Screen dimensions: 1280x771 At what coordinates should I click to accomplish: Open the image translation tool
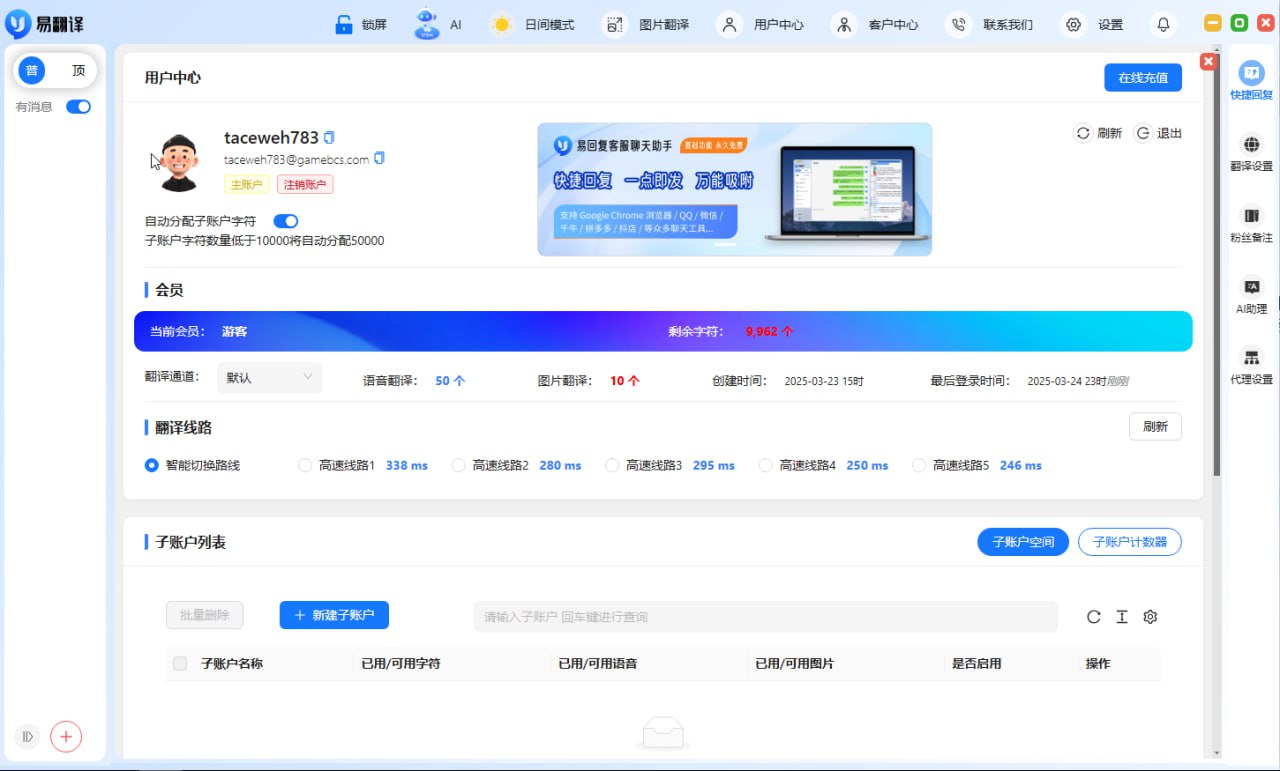click(x=615, y=25)
